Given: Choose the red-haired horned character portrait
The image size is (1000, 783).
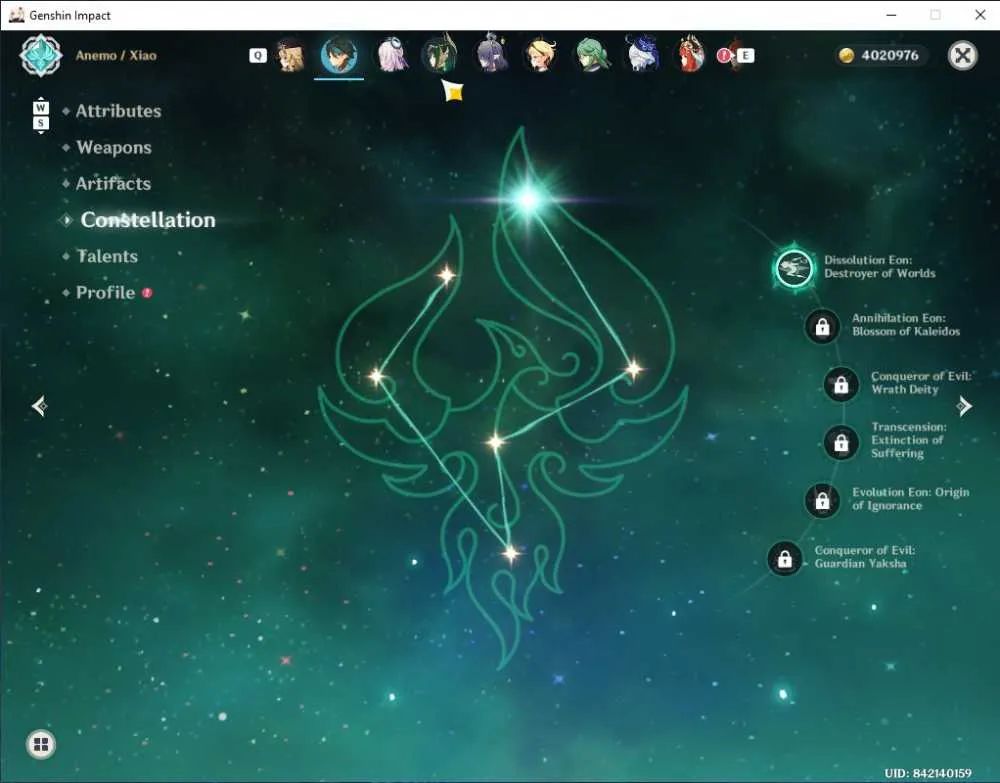Looking at the screenshot, I should (x=691, y=55).
